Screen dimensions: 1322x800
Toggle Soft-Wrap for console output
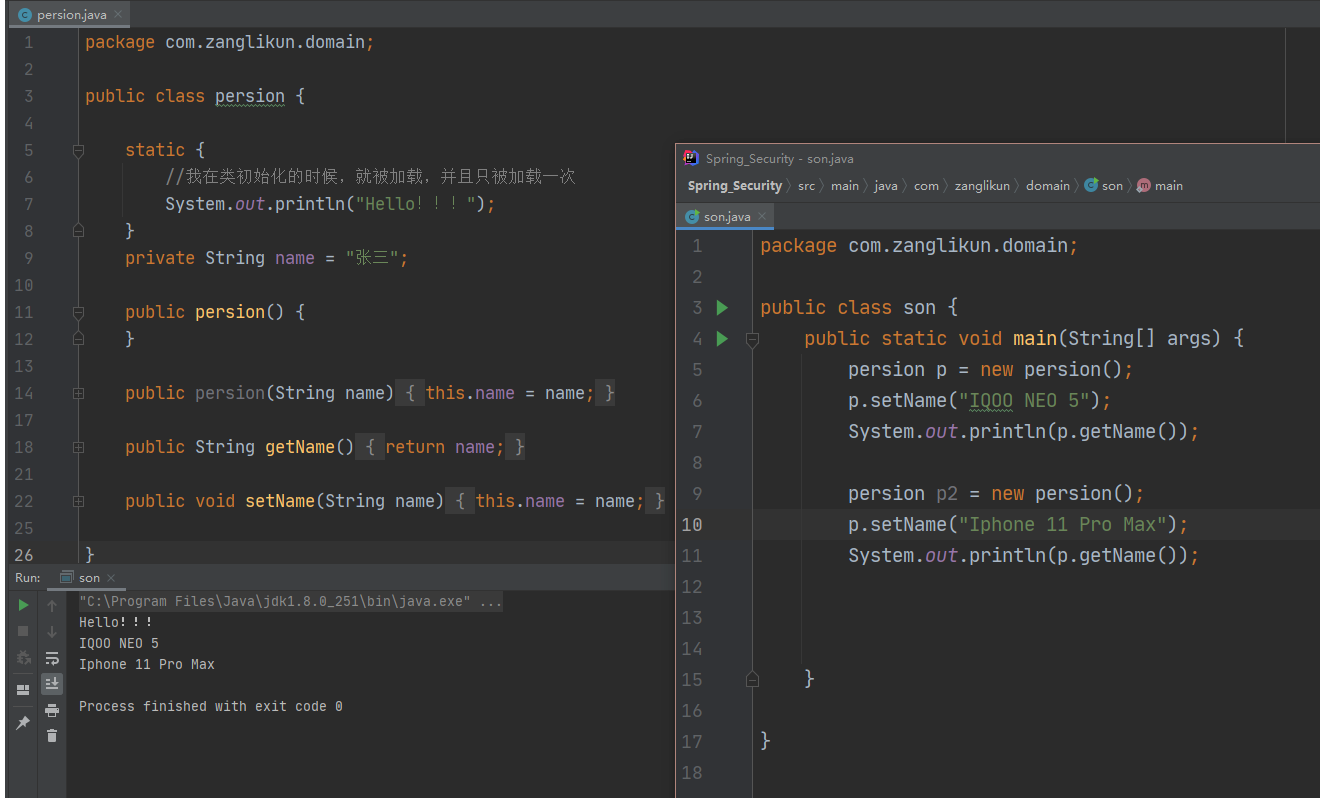[x=51, y=657]
